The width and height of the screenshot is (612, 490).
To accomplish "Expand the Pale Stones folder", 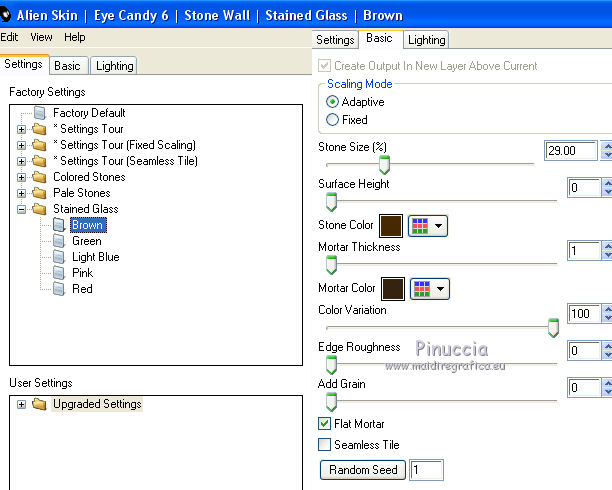I will pos(21,193).
